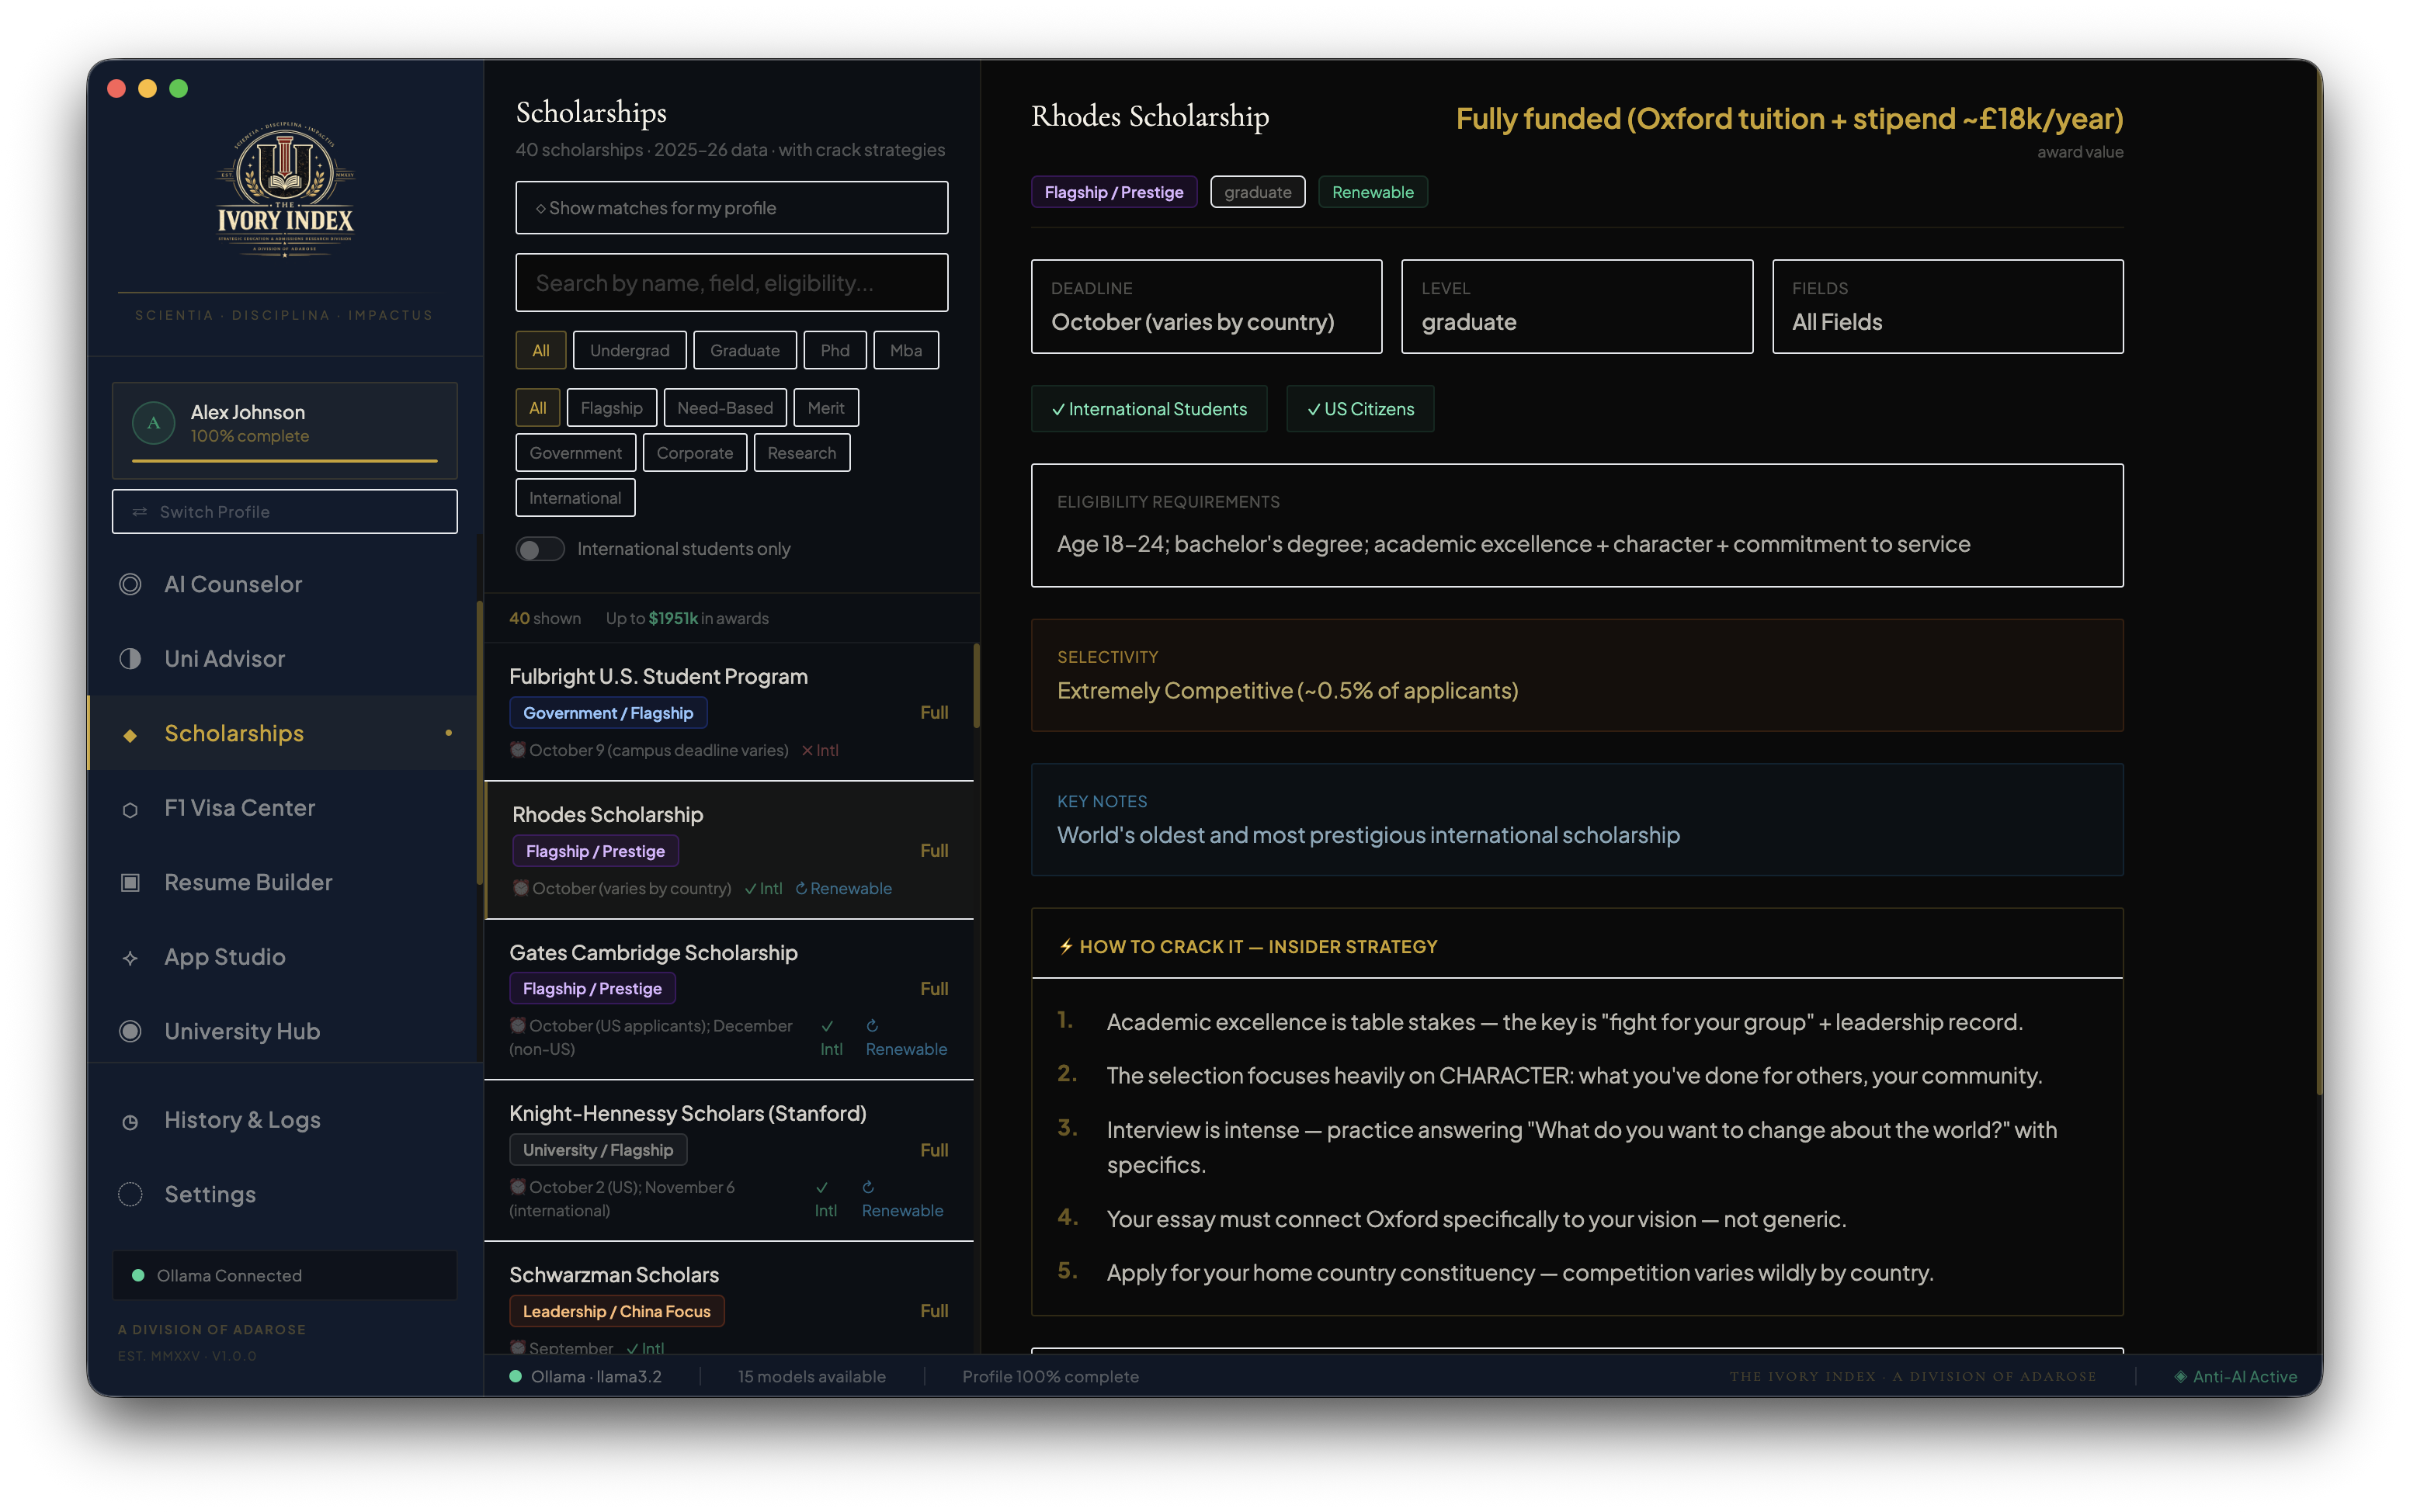The width and height of the screenshot is (2410, 1512).
Task: Click the University Hub radio-dot icon
Action: pos(130,1031)
